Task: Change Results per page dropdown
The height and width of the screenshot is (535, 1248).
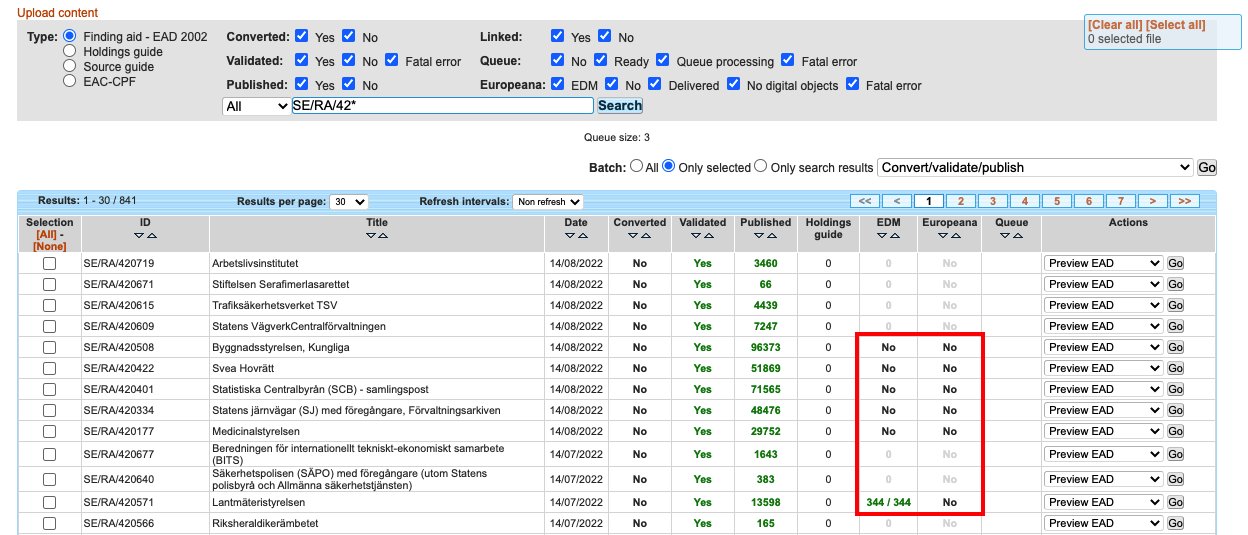Action: [x=349, y=202]
